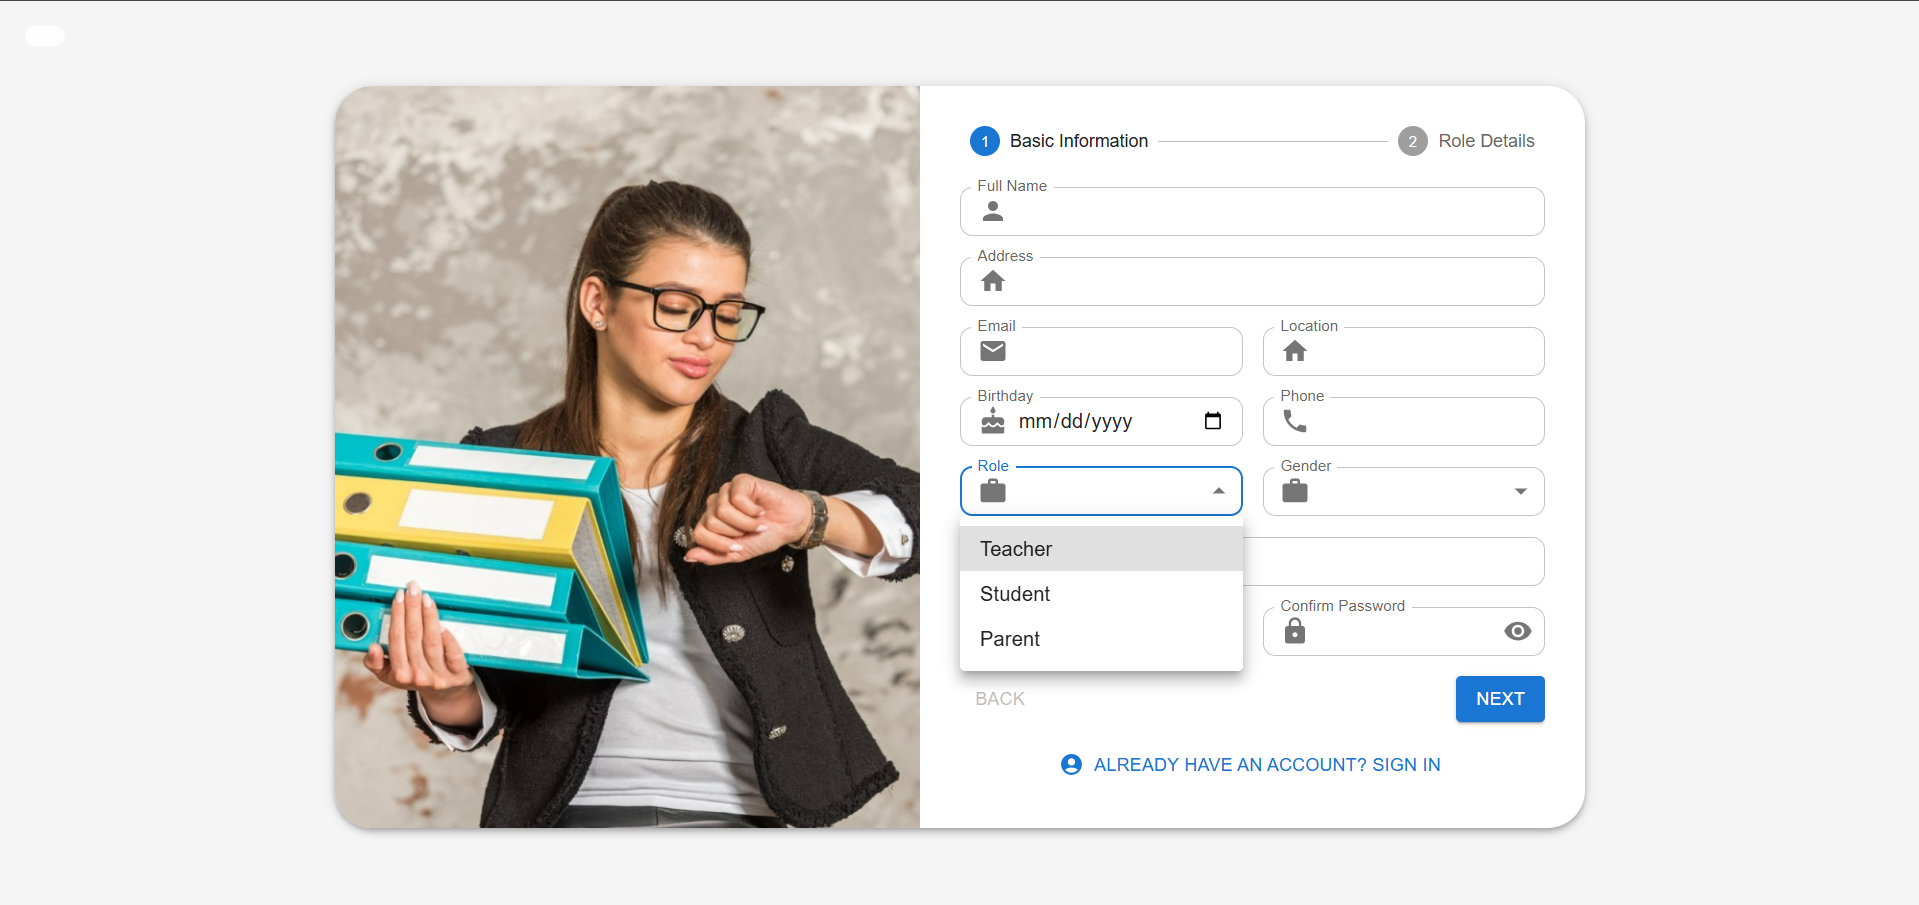The height and width of the screenshot is (905, 1919).
Task: Toggle Confirm Password visibility eye icon
Action: (1517, 631)
